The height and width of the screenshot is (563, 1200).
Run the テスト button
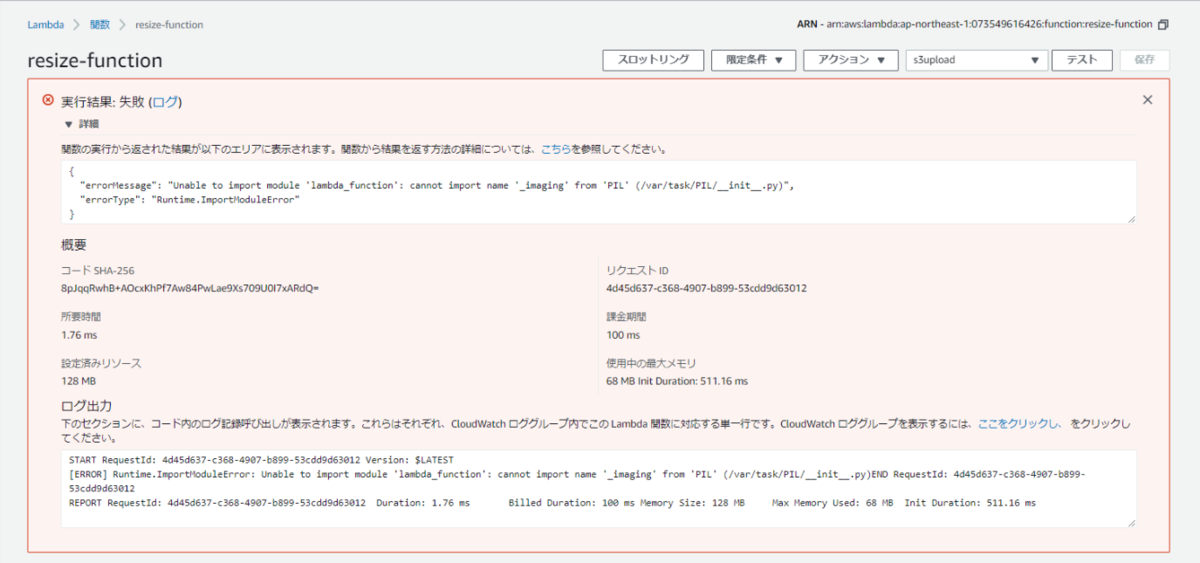[1082, 60]
